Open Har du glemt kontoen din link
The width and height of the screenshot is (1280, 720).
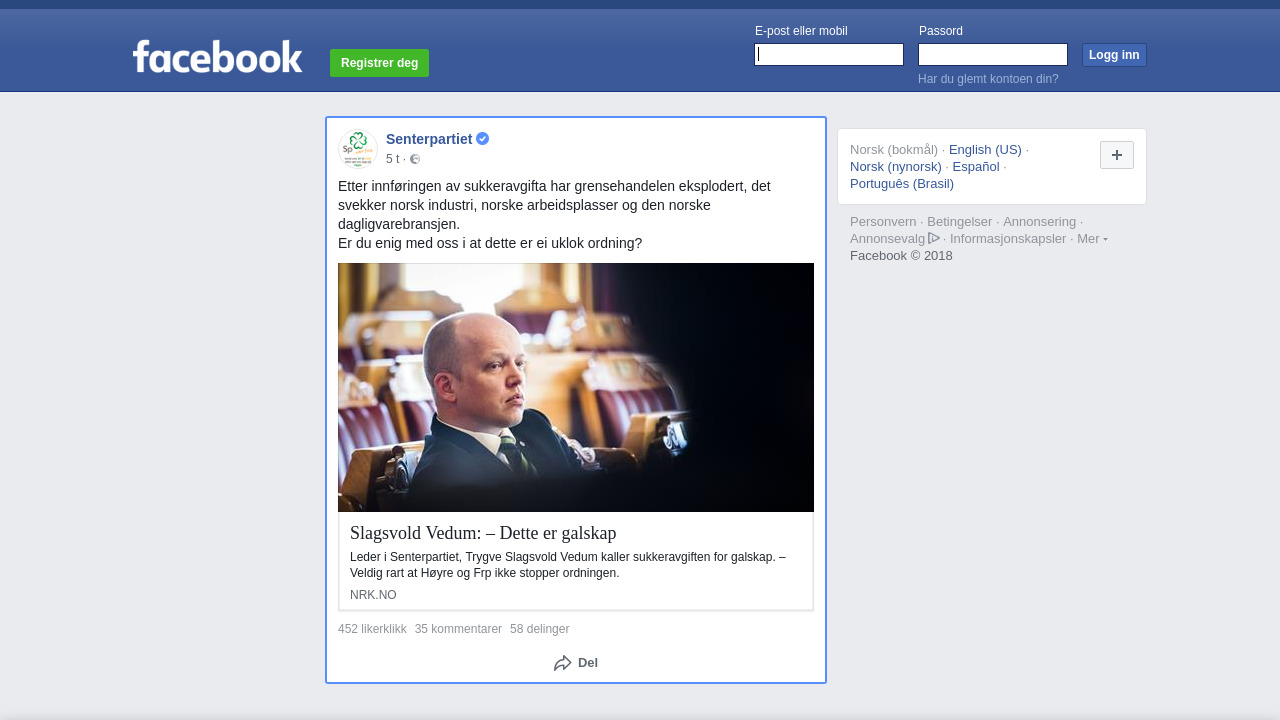pos(988,79)
